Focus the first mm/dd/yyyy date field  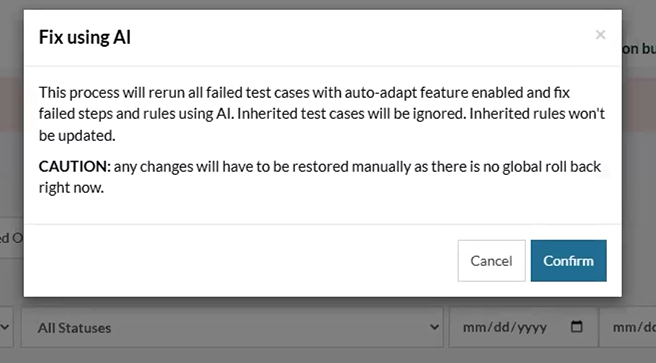(x=523, y=327)
